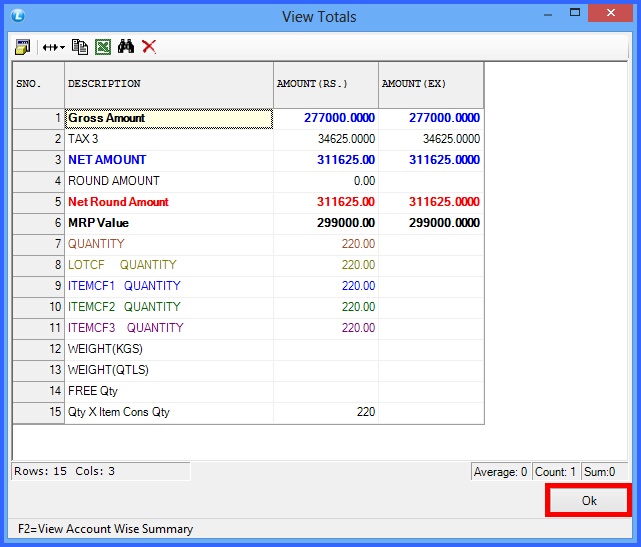The image size is (641, 547).
Task: Select the Qty X Item Cons Qty cell
Action: tap(169, 412)
